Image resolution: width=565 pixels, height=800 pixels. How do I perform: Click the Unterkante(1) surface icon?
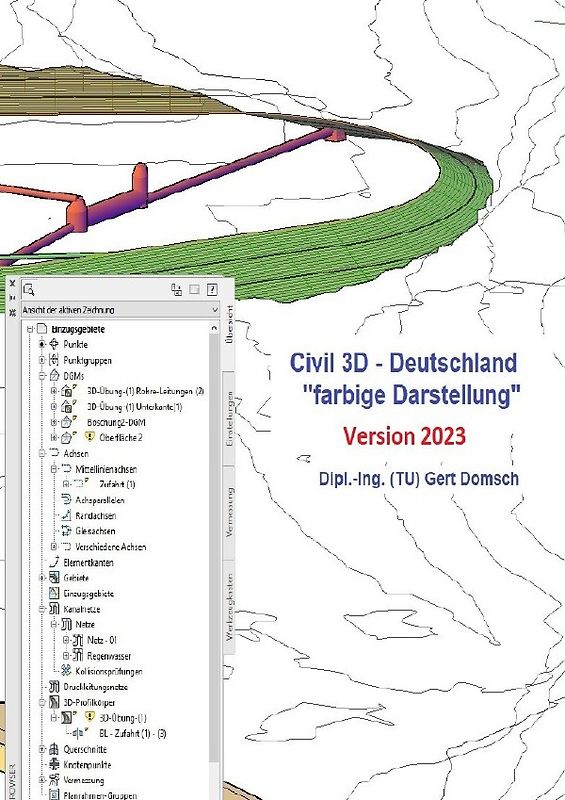[x=68, y=407]
